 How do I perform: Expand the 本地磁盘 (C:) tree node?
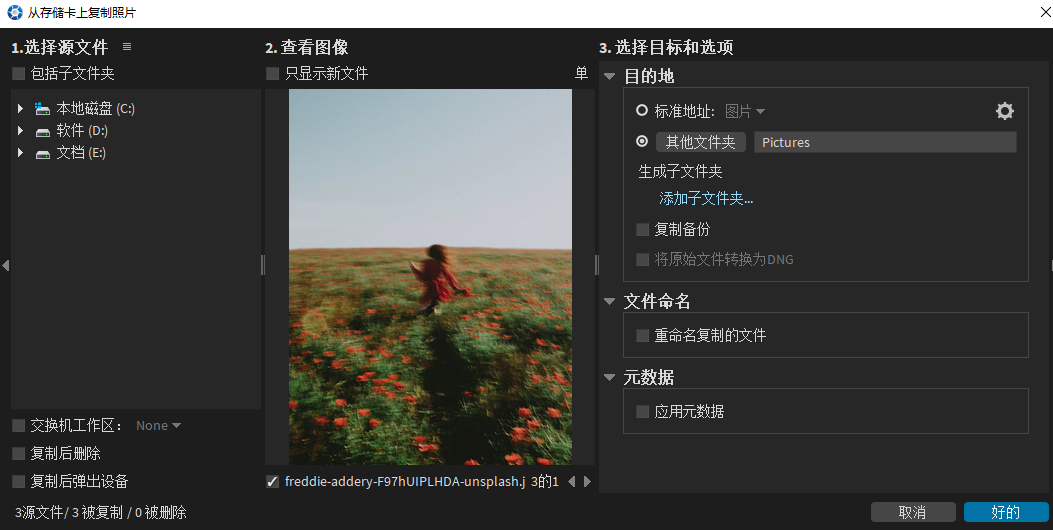(20, 108)
